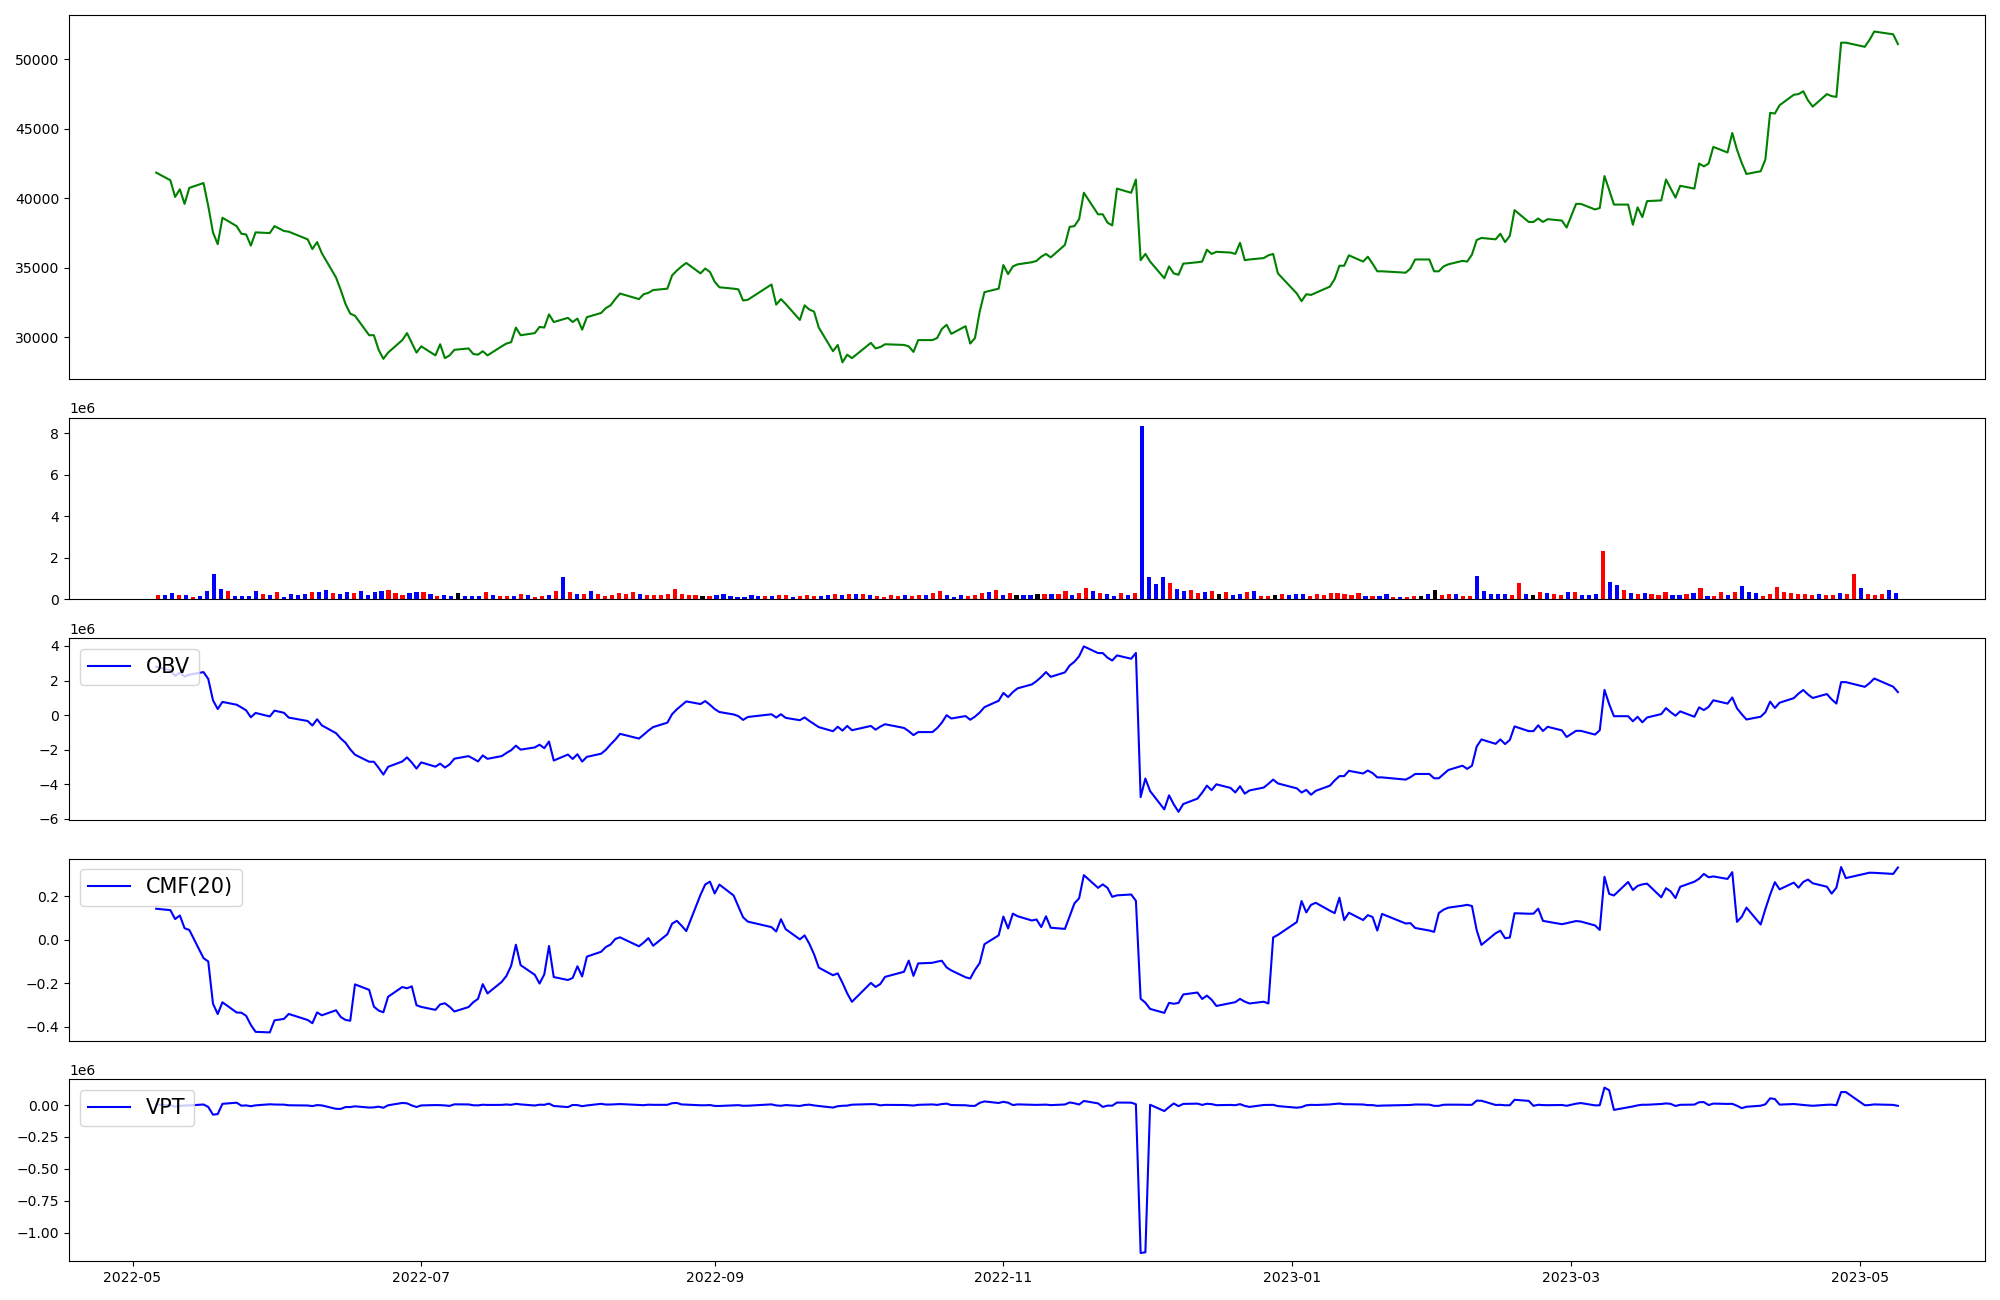Click the 2022-11 x-axis date label
The width and height of the screenshot is (2000, 1300).
[1003, 1277]
